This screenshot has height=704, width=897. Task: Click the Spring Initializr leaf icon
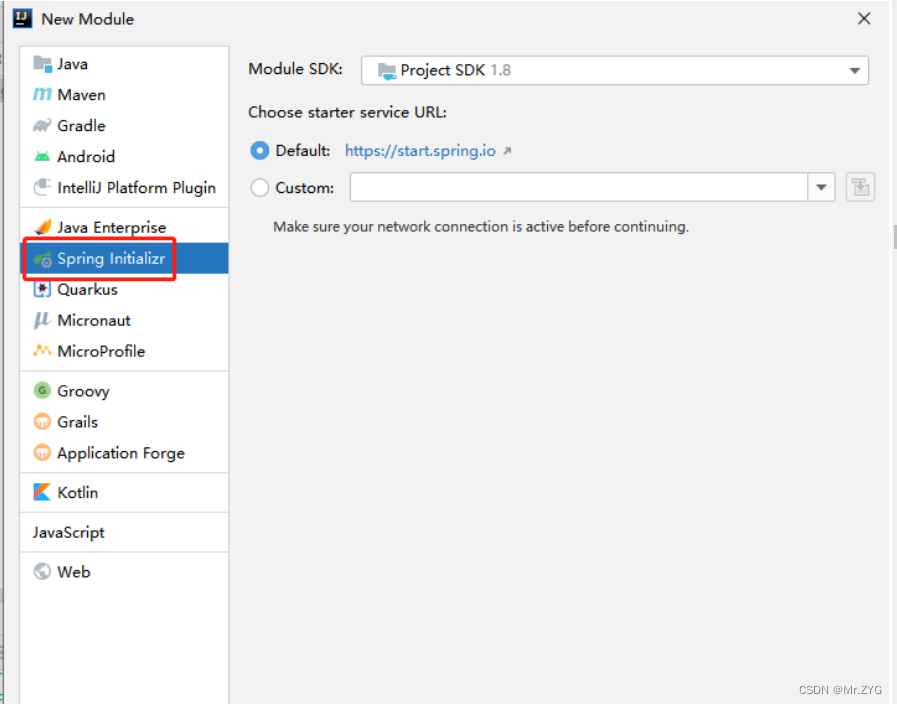click(42, 259)
